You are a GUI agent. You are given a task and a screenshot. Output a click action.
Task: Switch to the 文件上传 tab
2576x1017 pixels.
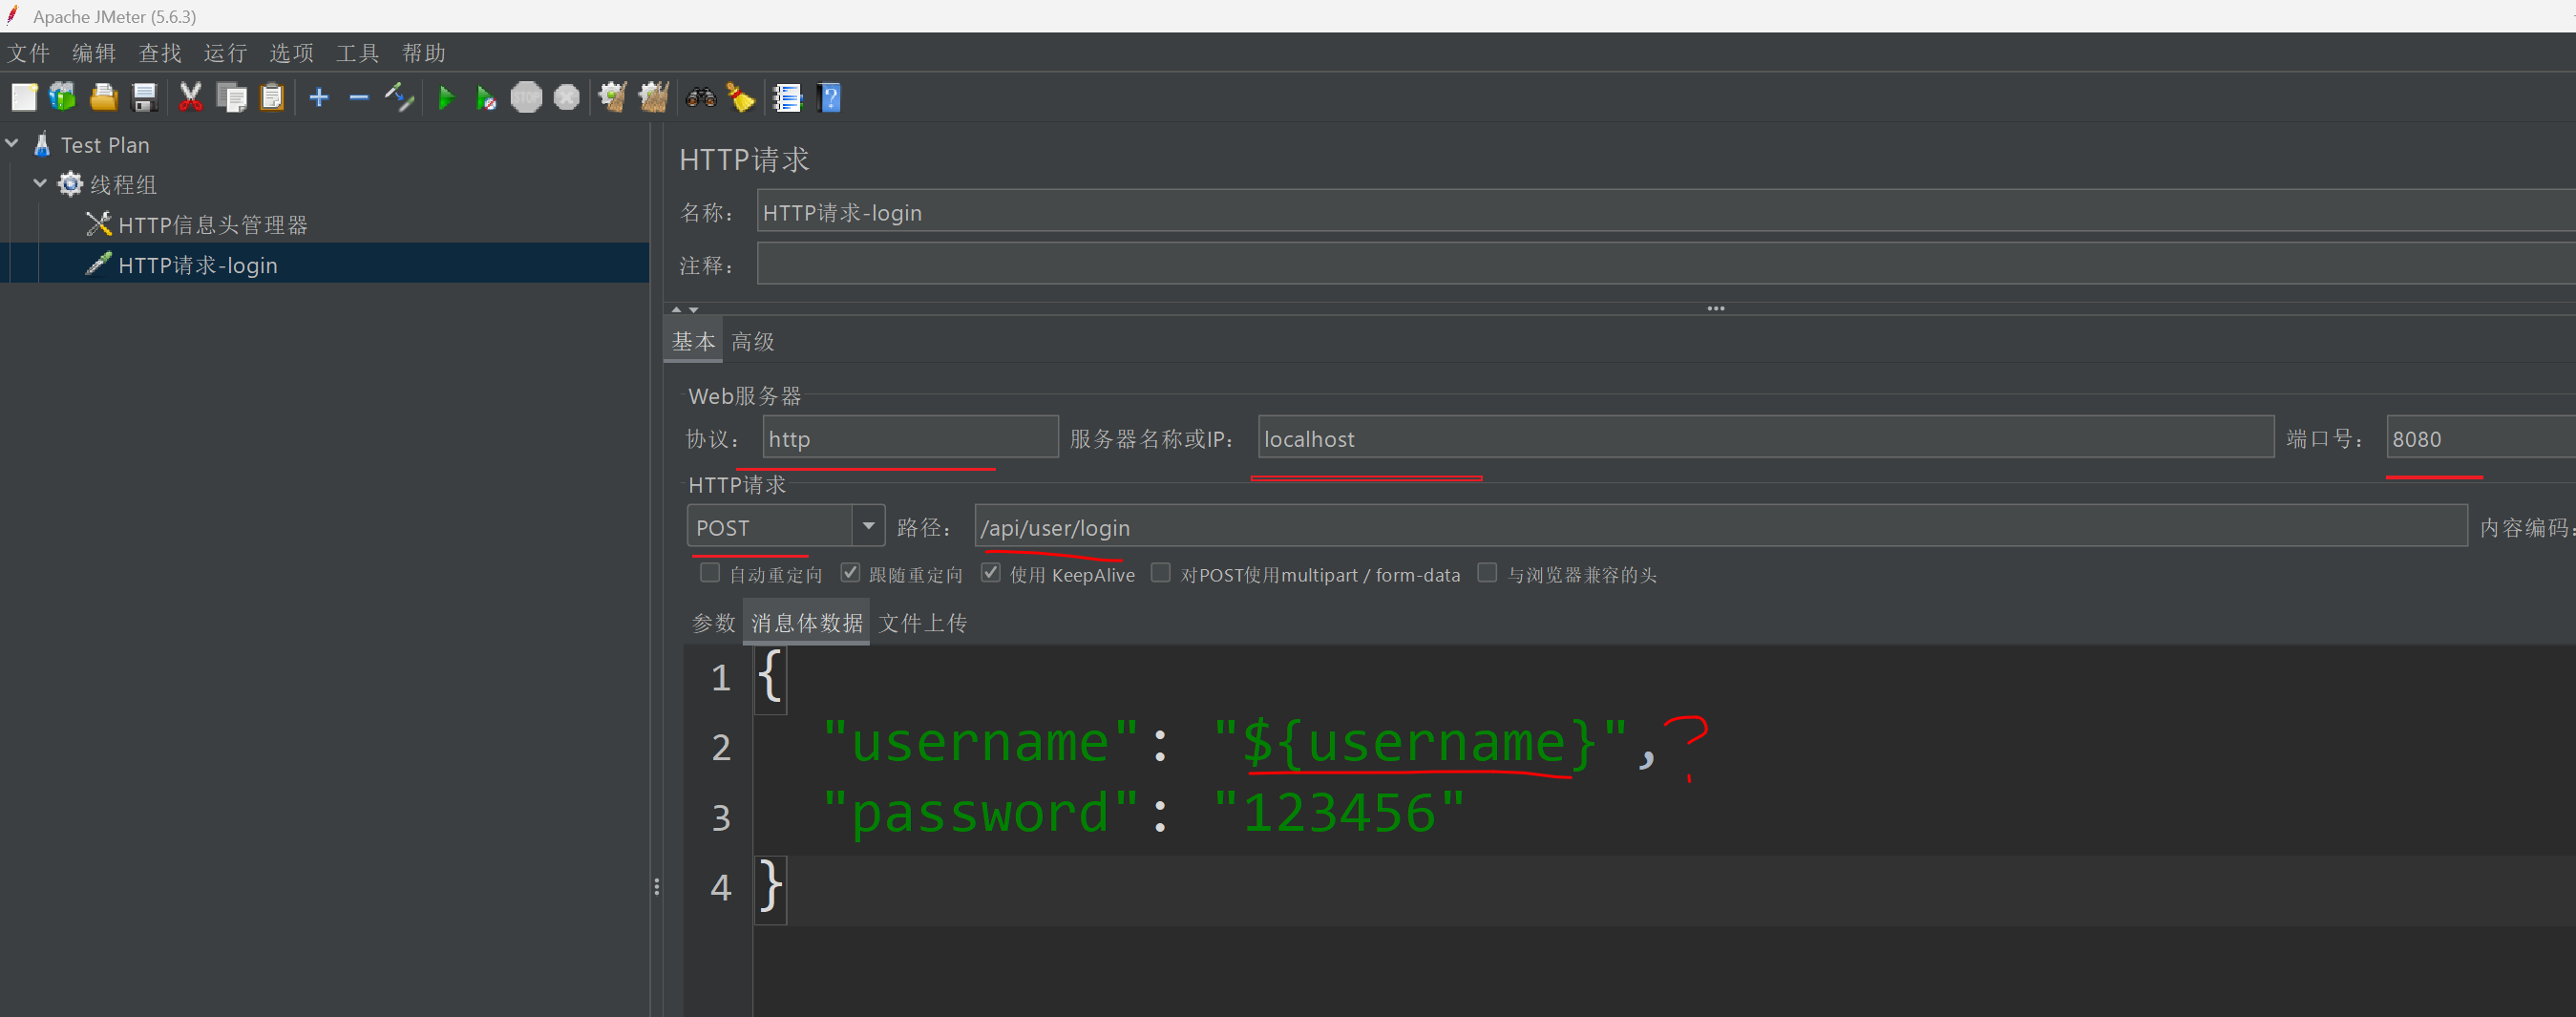pos(923,623)
